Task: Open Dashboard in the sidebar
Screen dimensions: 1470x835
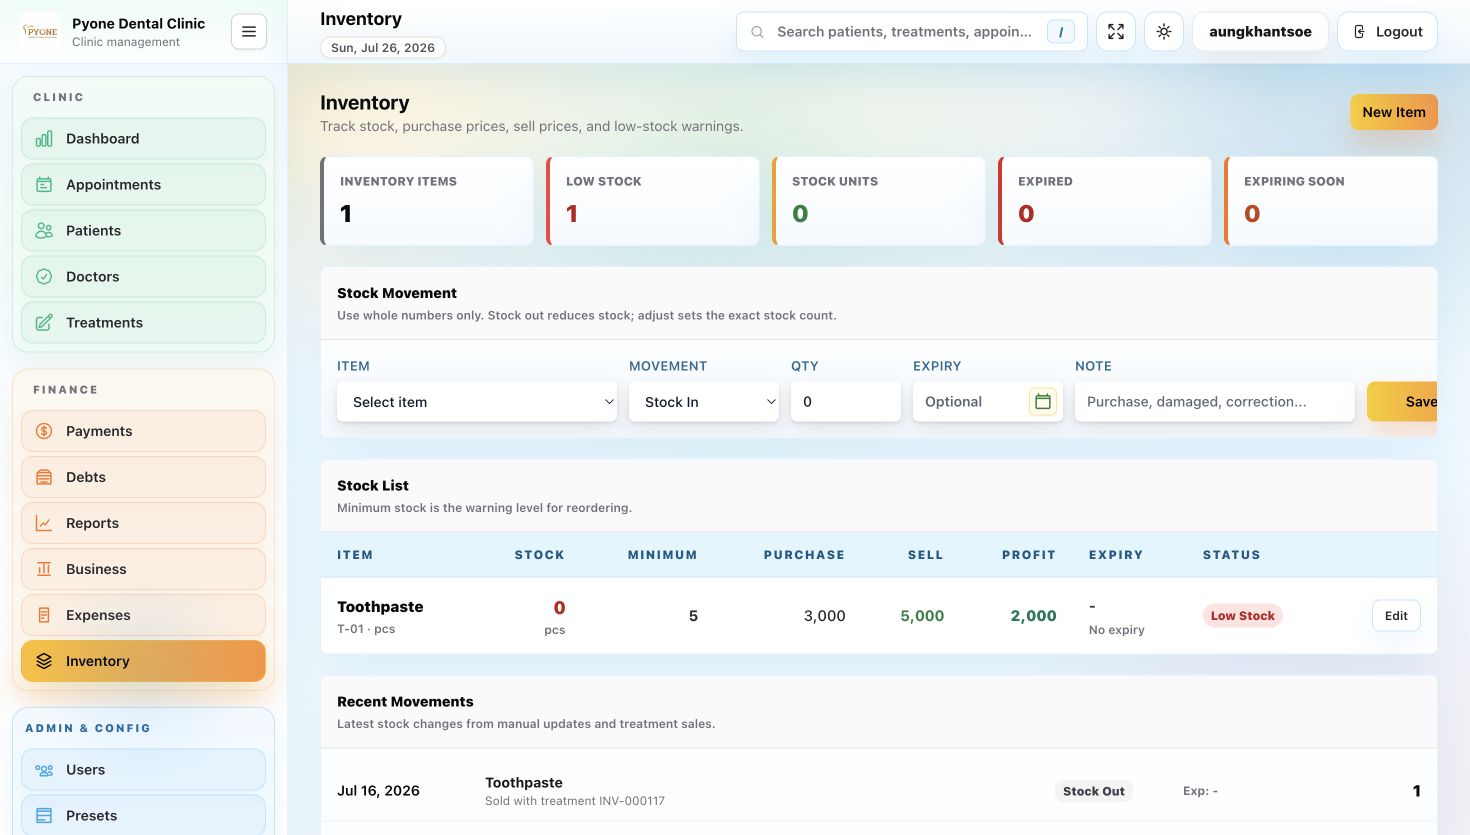Action: [143, 139]
